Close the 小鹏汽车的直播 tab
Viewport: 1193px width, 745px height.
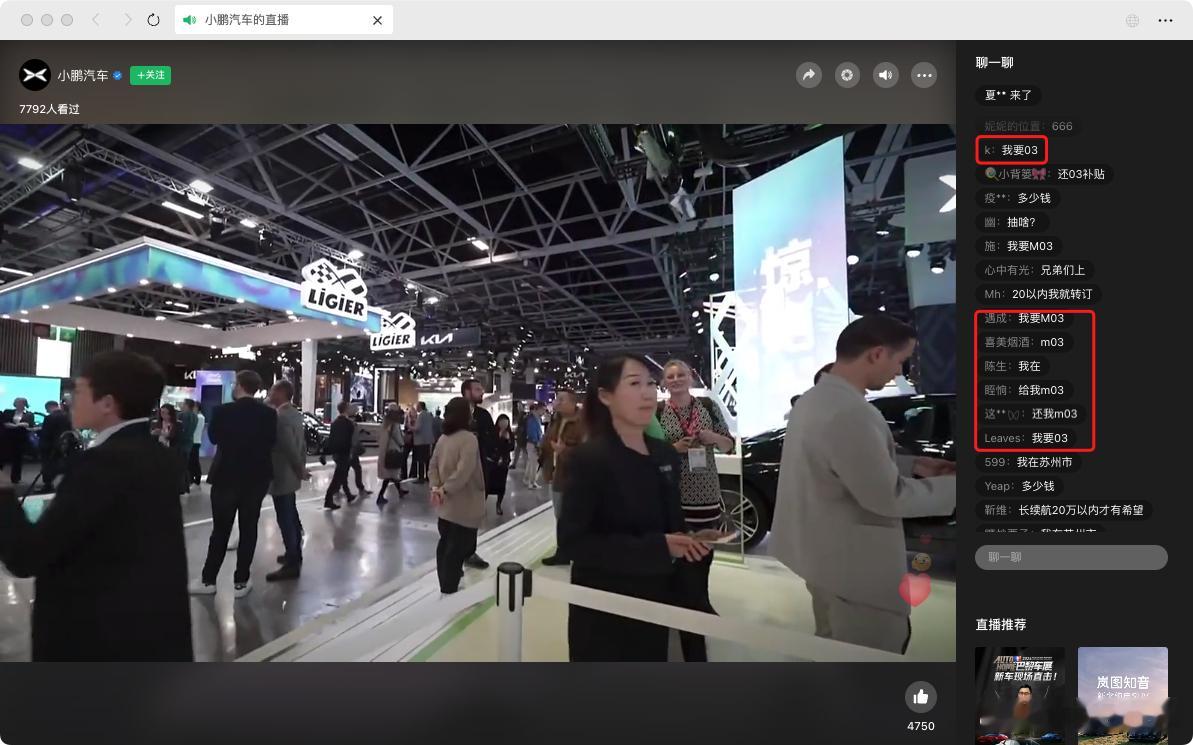click(377, 21)
